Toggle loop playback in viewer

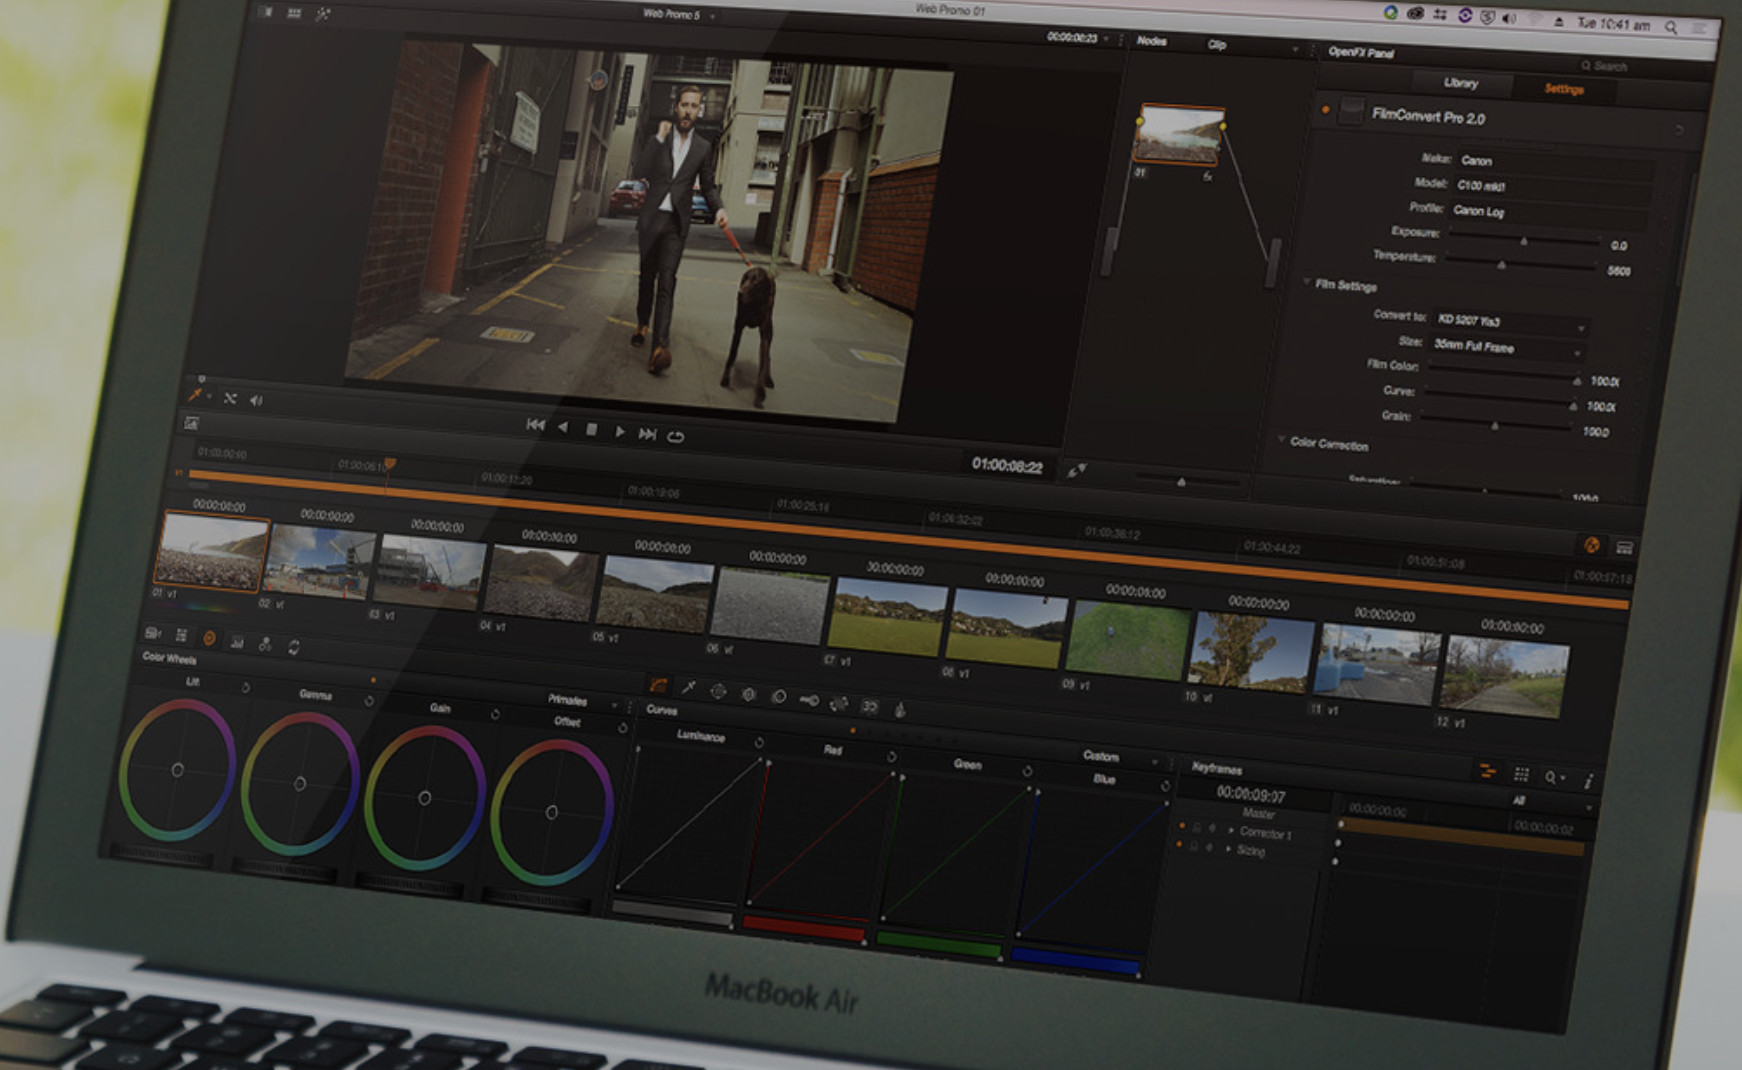(x=676, y=436)
